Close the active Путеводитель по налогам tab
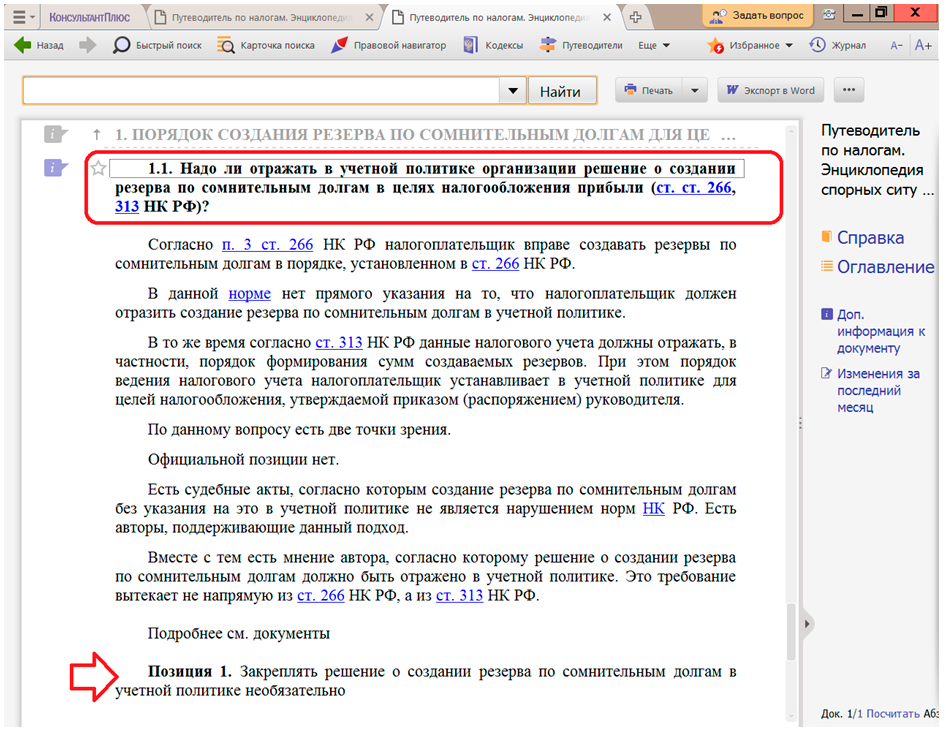 tap(607, 17)
